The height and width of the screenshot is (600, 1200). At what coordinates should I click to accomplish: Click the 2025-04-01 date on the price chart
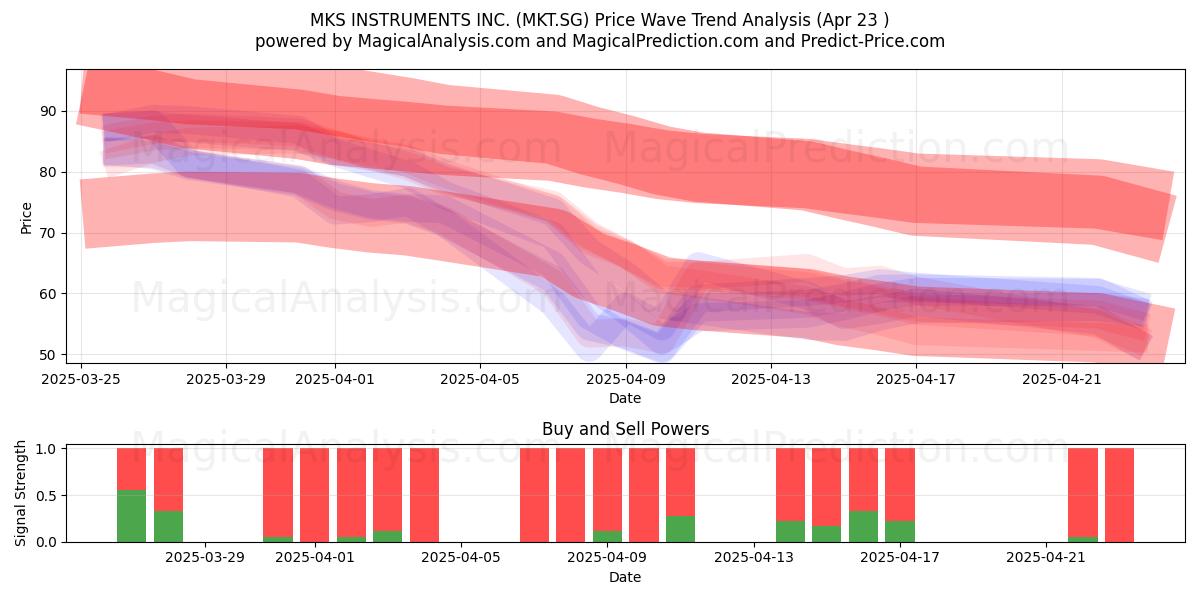pyautogui.click(x=335, y=379)
